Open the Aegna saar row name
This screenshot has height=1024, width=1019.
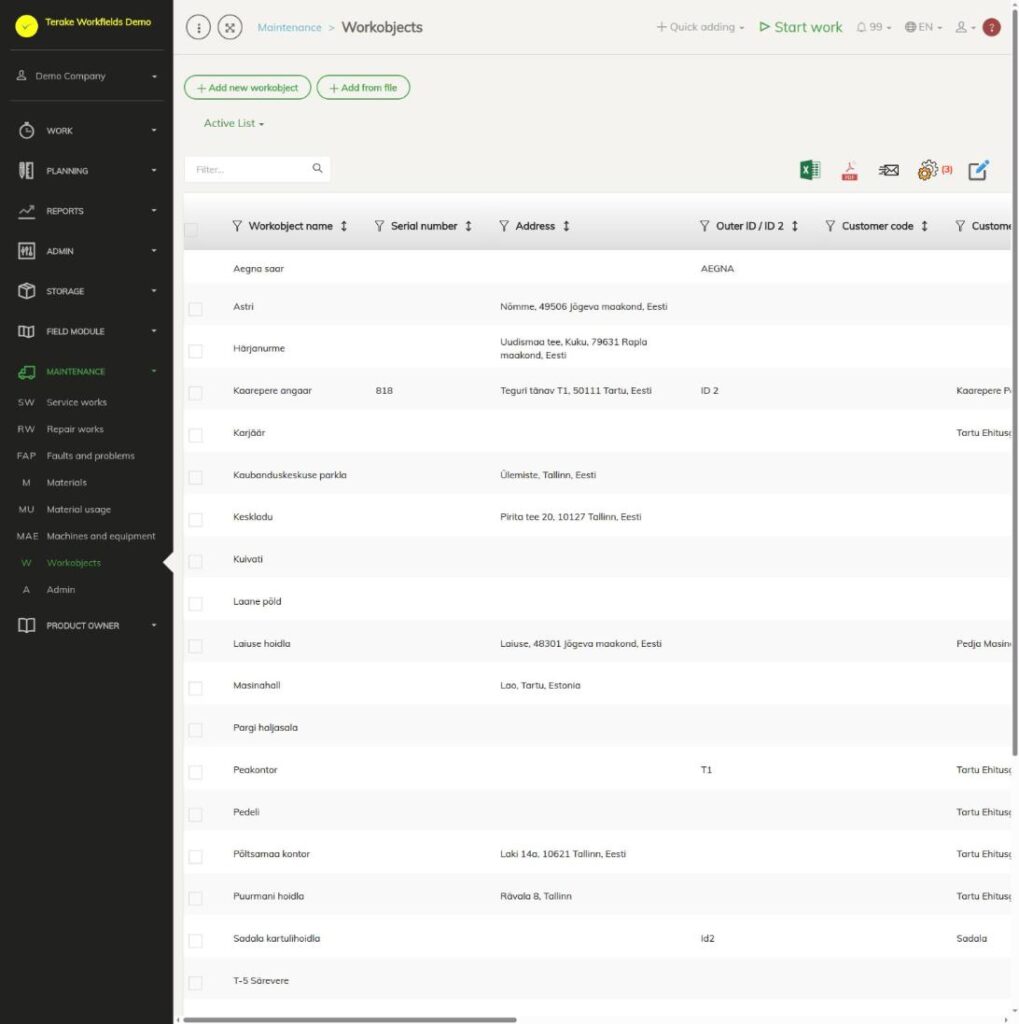[x=259, y=268]
